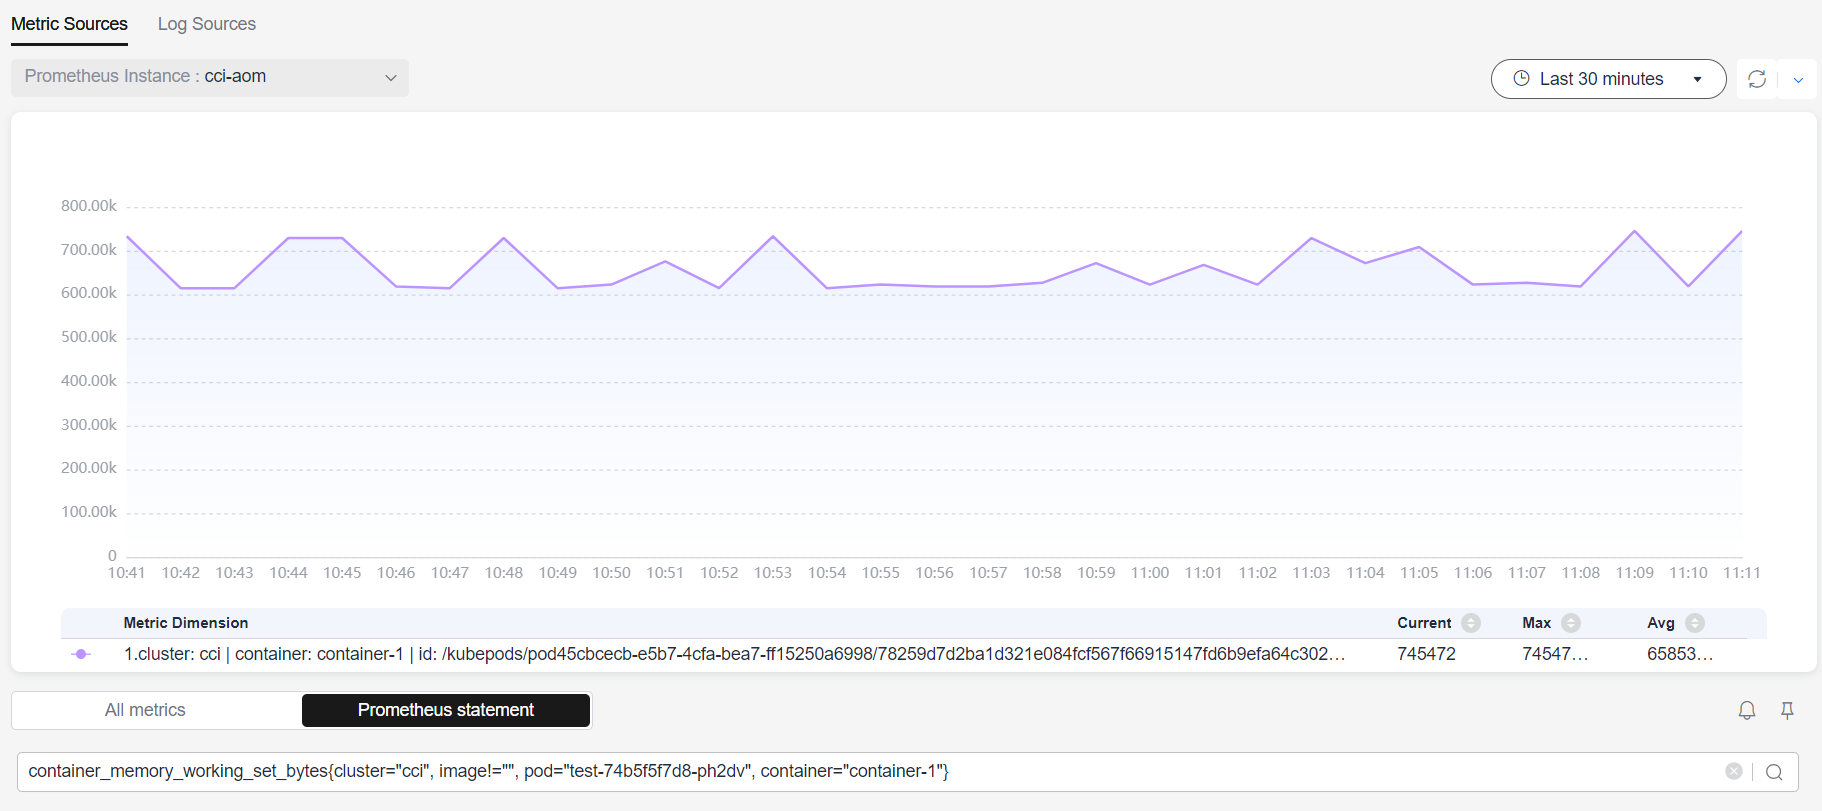Click the Avg value 65853…
The width and height of the screenshot is (1822, 811).
coord(1680,654)
